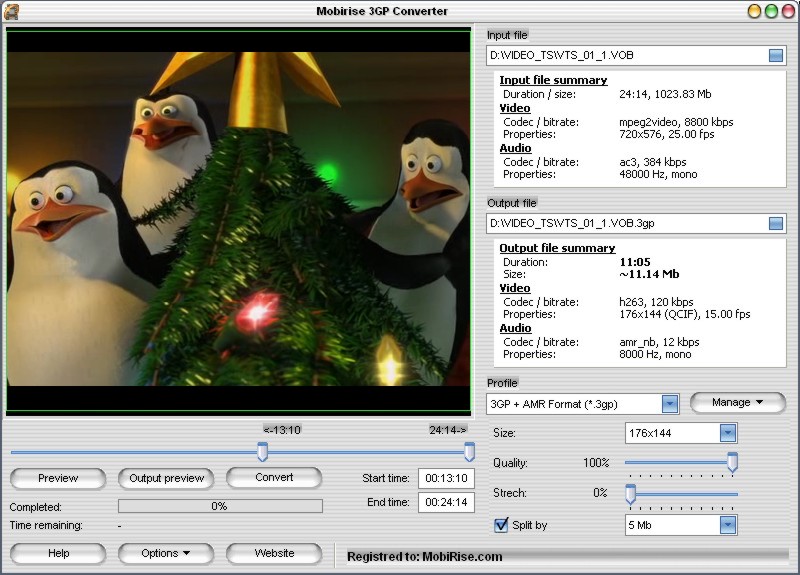Click the start position slider handle at 13:10
The height and width of the screenshot is (575, 800).
pyautogui.click(x=262, y=452)
